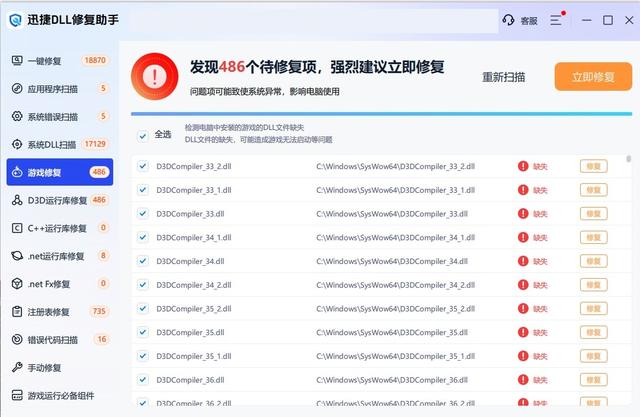Click 重新扫描 to rescan
The height and width of the screenshot is (417, 640).
coord(504,77)
